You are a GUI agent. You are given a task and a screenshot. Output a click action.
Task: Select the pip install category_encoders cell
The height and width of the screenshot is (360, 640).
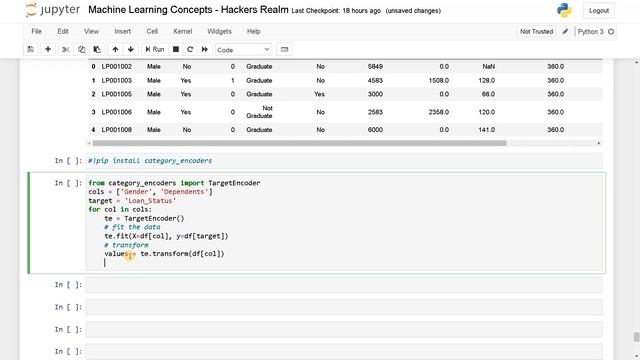click(x=344, y=161)
